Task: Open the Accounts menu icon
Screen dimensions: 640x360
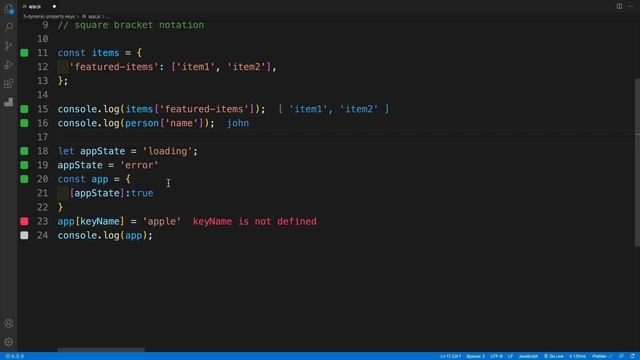Action: coord(9,323)
